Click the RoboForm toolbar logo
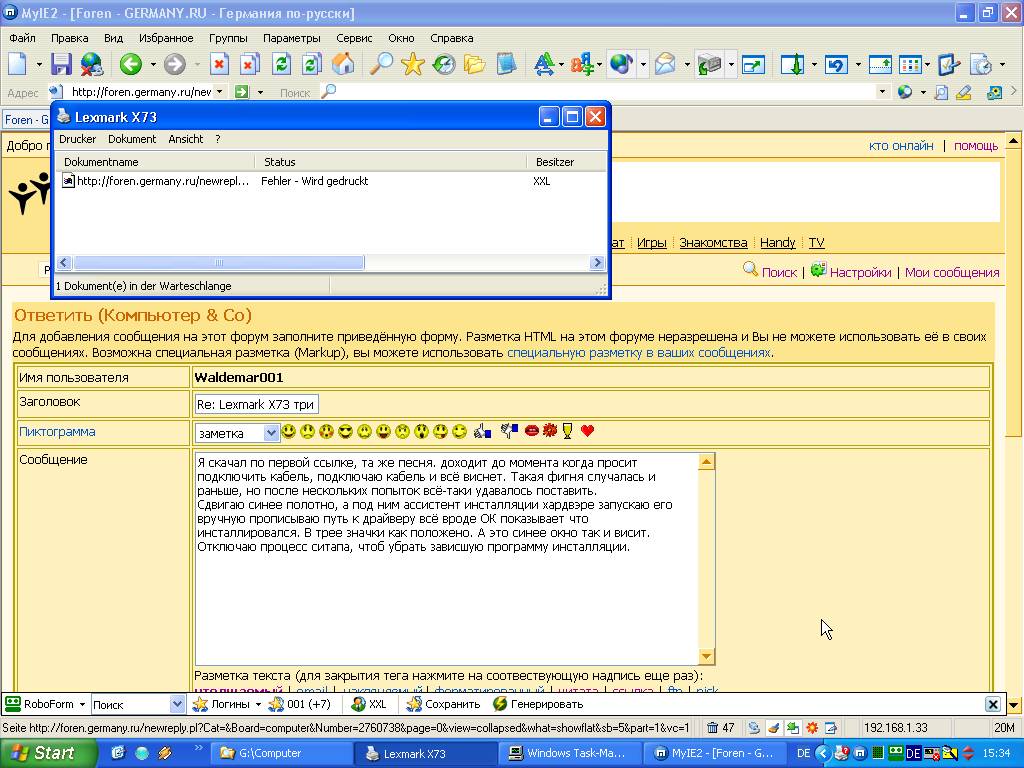Viewport: 1024px width, 768px height. pos(12,704)
